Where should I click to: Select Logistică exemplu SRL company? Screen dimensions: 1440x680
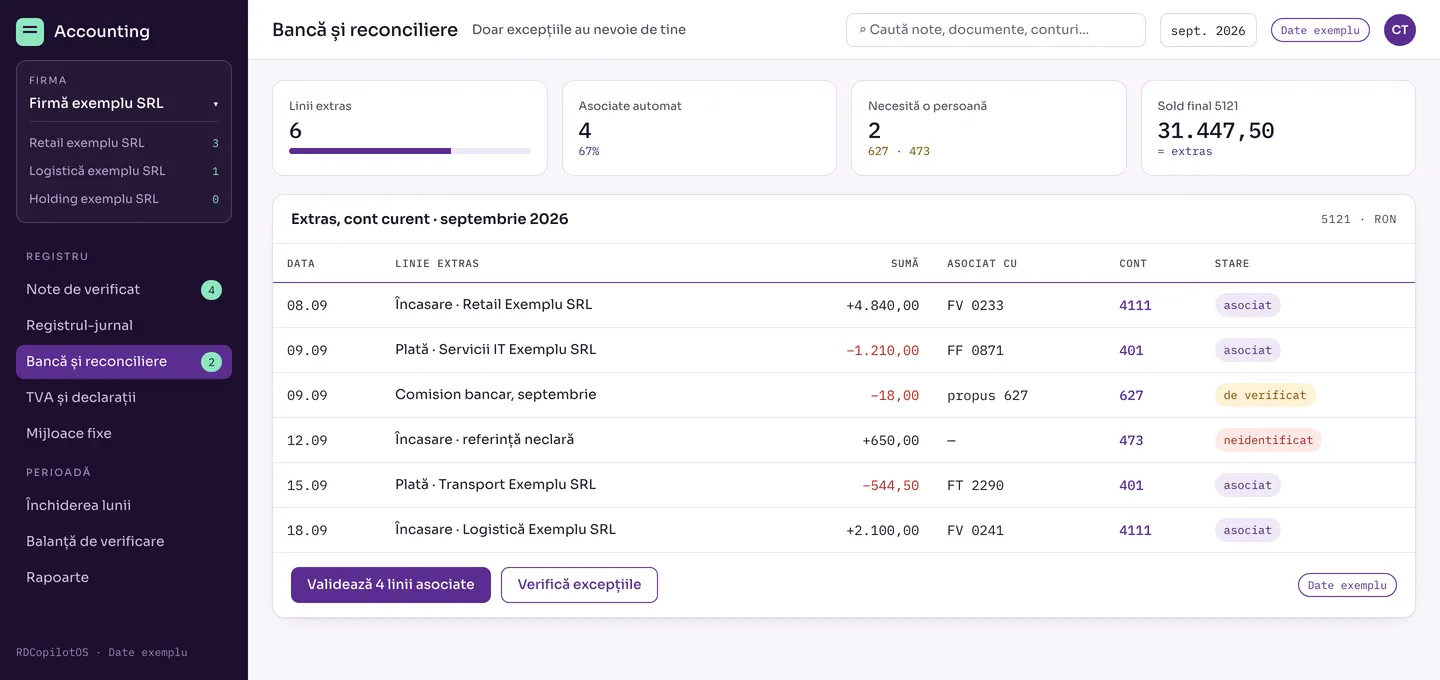[x=124, y=171]
